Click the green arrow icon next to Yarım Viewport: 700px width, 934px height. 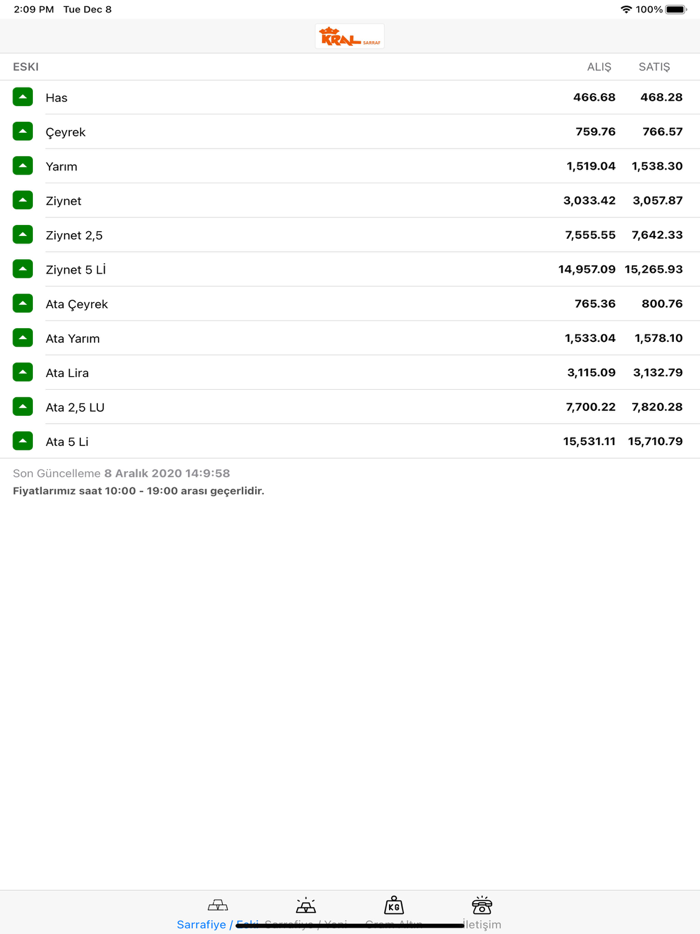[x=23, y=166]
